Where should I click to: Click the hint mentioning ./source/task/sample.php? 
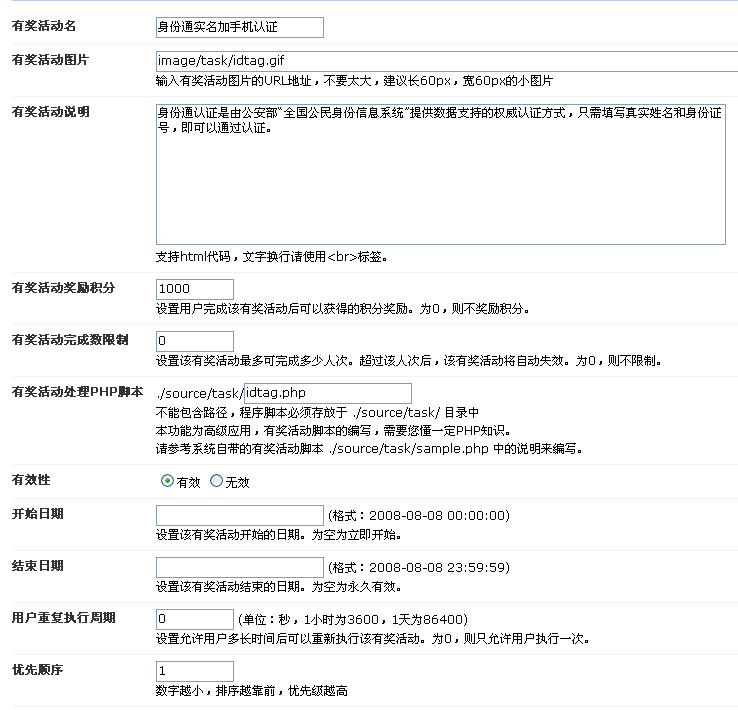pos(369,449)
